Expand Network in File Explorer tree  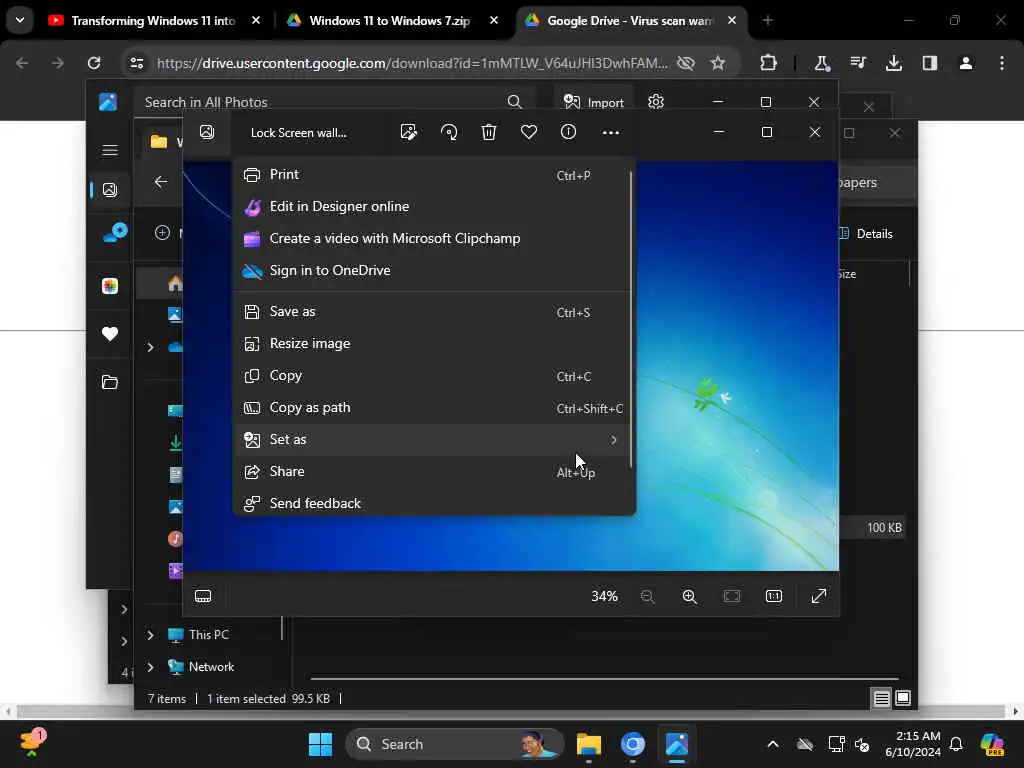[150, 667]
